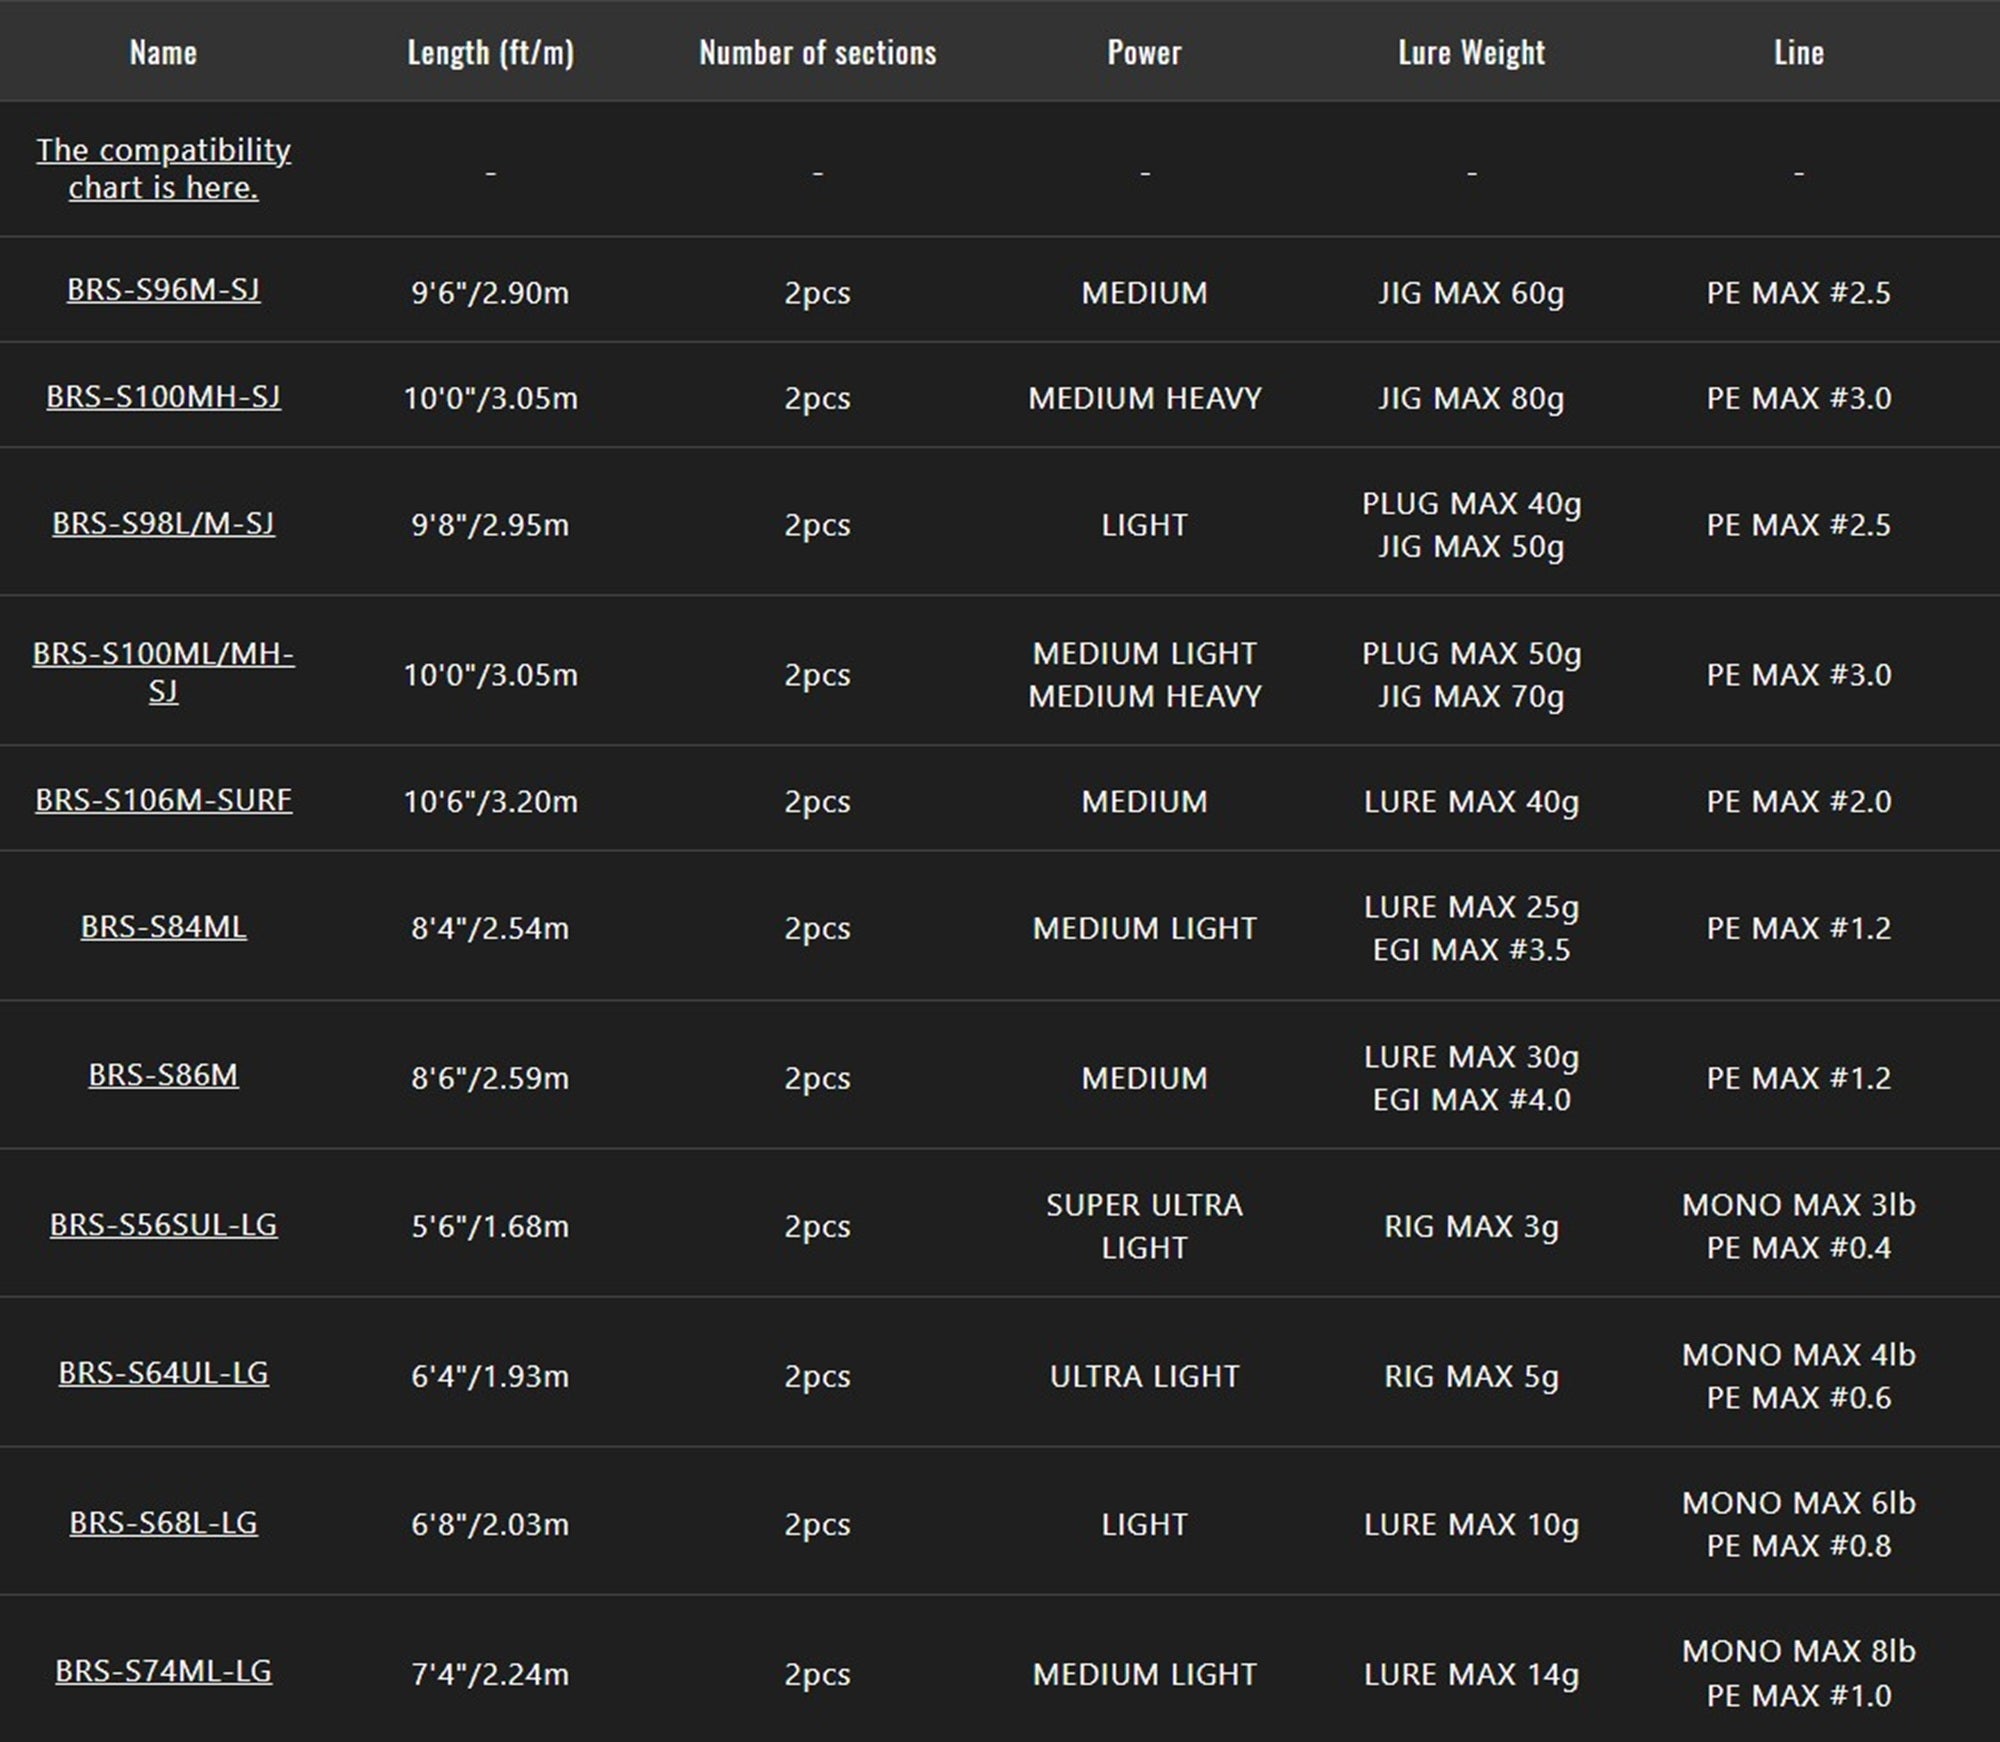The height and width of the screenshot is (1742, 2000).
Task: Open the BRS-S96M-SJ product link
Action: click(x=163, y=290)
